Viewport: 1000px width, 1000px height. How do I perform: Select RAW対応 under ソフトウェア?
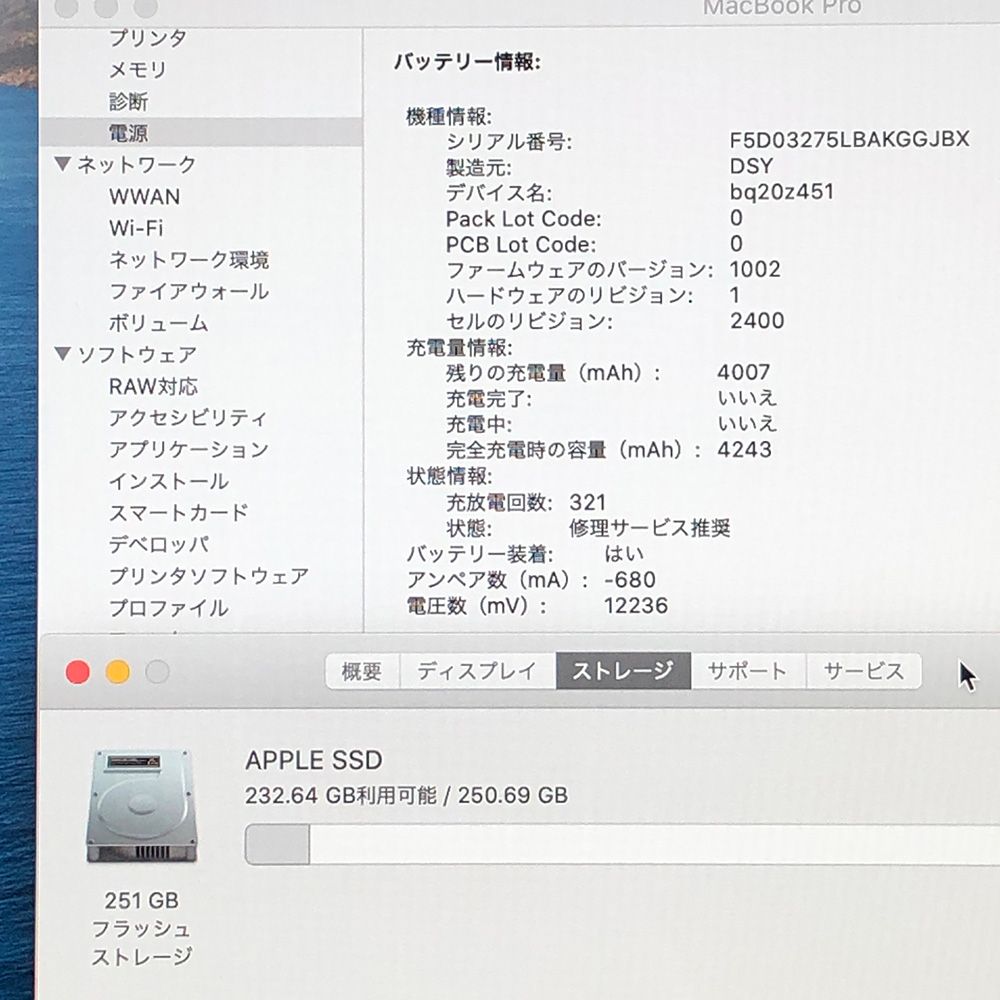(153, 386)
